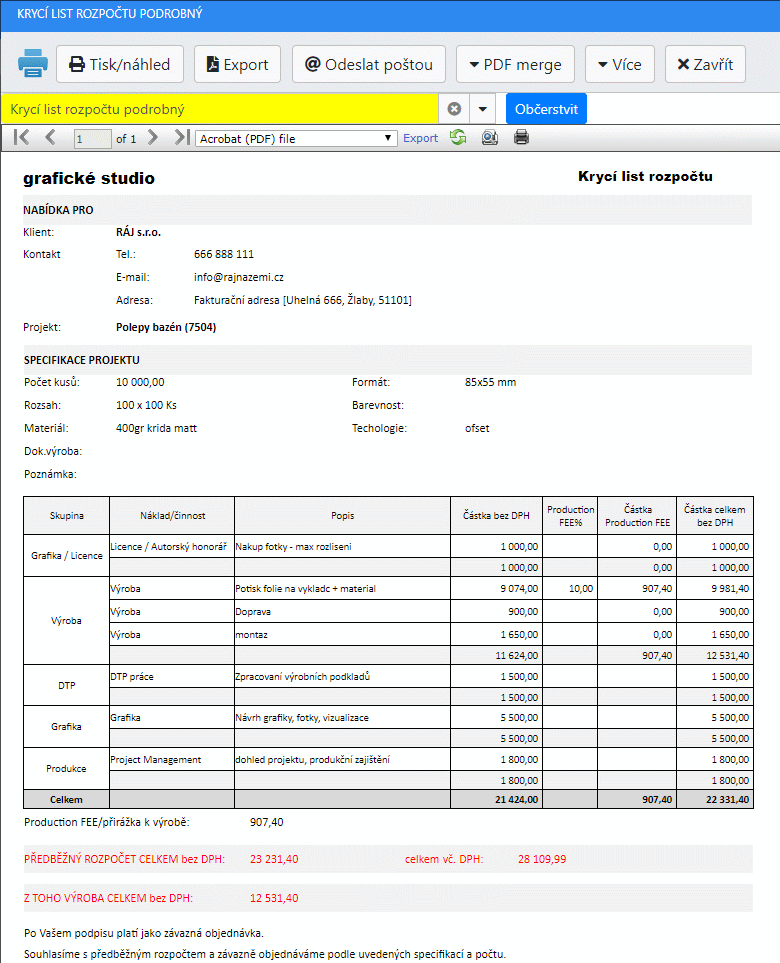The width and height of the screenshot is (780, 963).
Task: Click the Project Management cell
Action: [172, 760]
